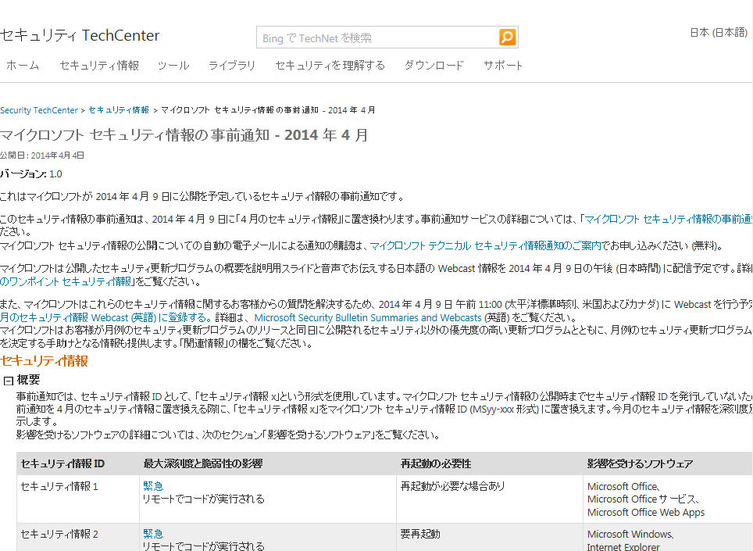
Task: Click the セキュリティ情報 ID column header
Action: pos(62,464)
